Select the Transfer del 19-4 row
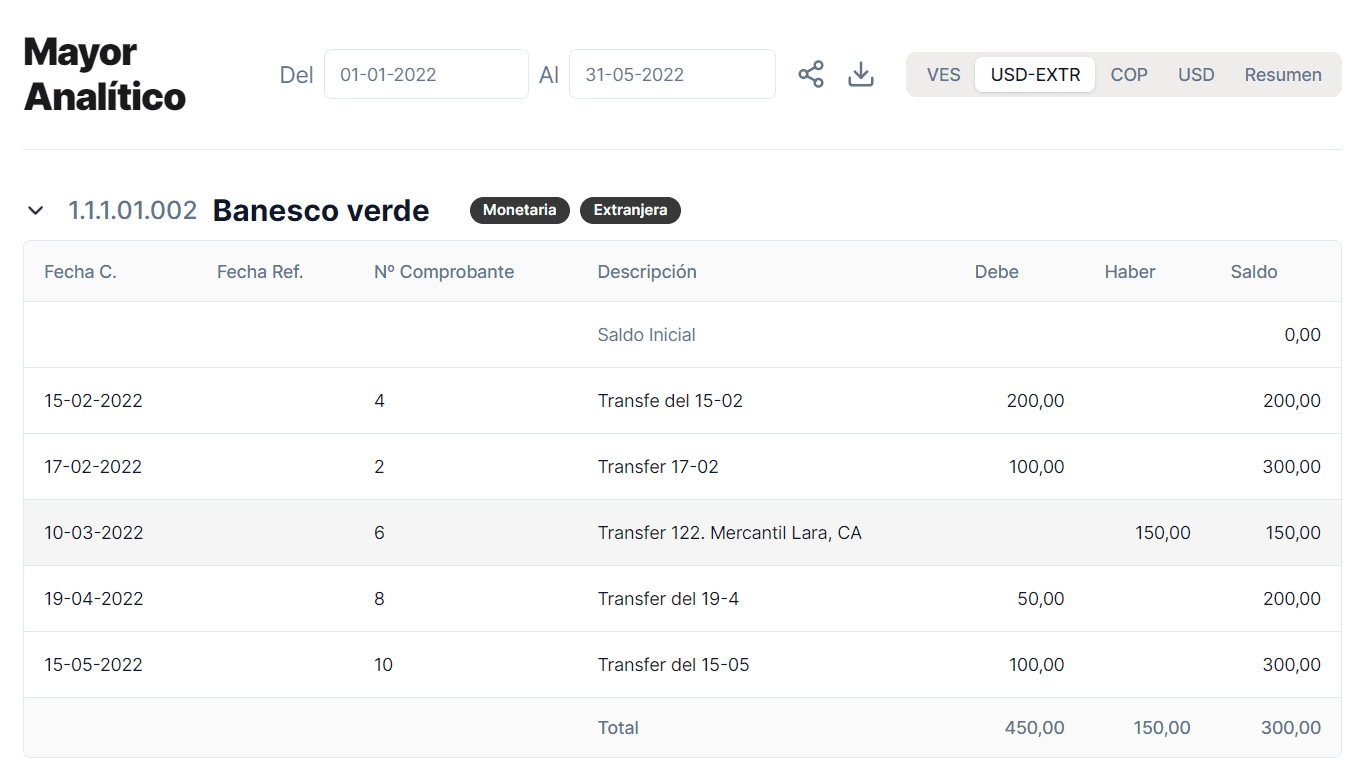Screen dimensions: 1355x778 pyautogui.click(x=668, y=599)
